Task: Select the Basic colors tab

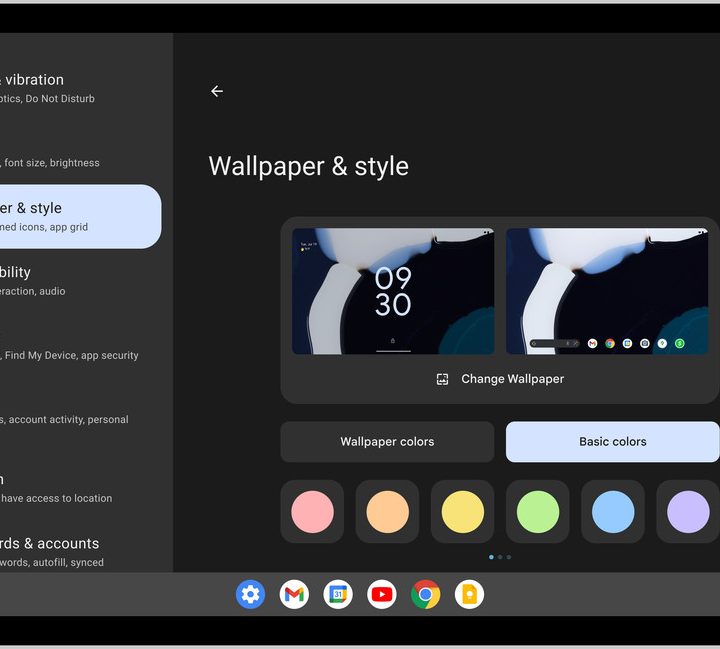Action: [612, 442]
